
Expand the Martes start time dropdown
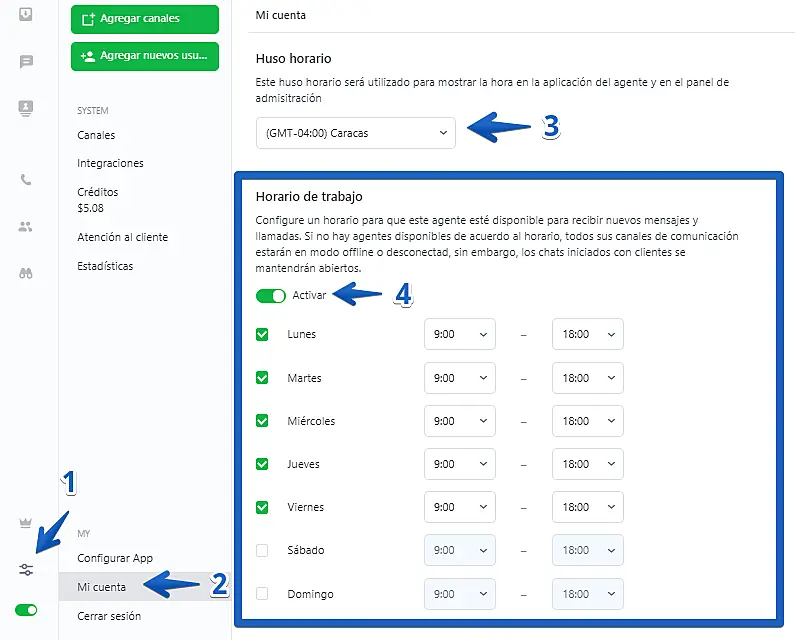[460, 378]
